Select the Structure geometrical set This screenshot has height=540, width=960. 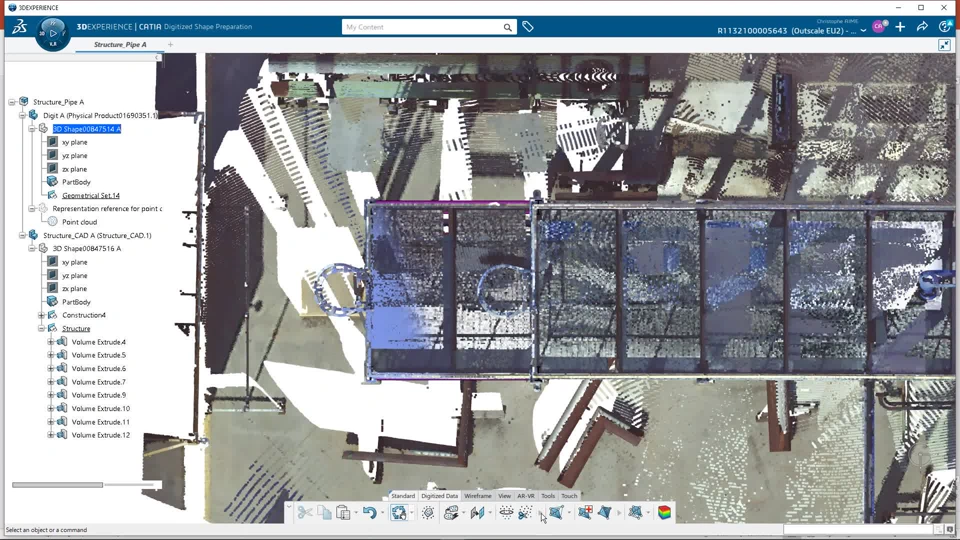[76, 329]
